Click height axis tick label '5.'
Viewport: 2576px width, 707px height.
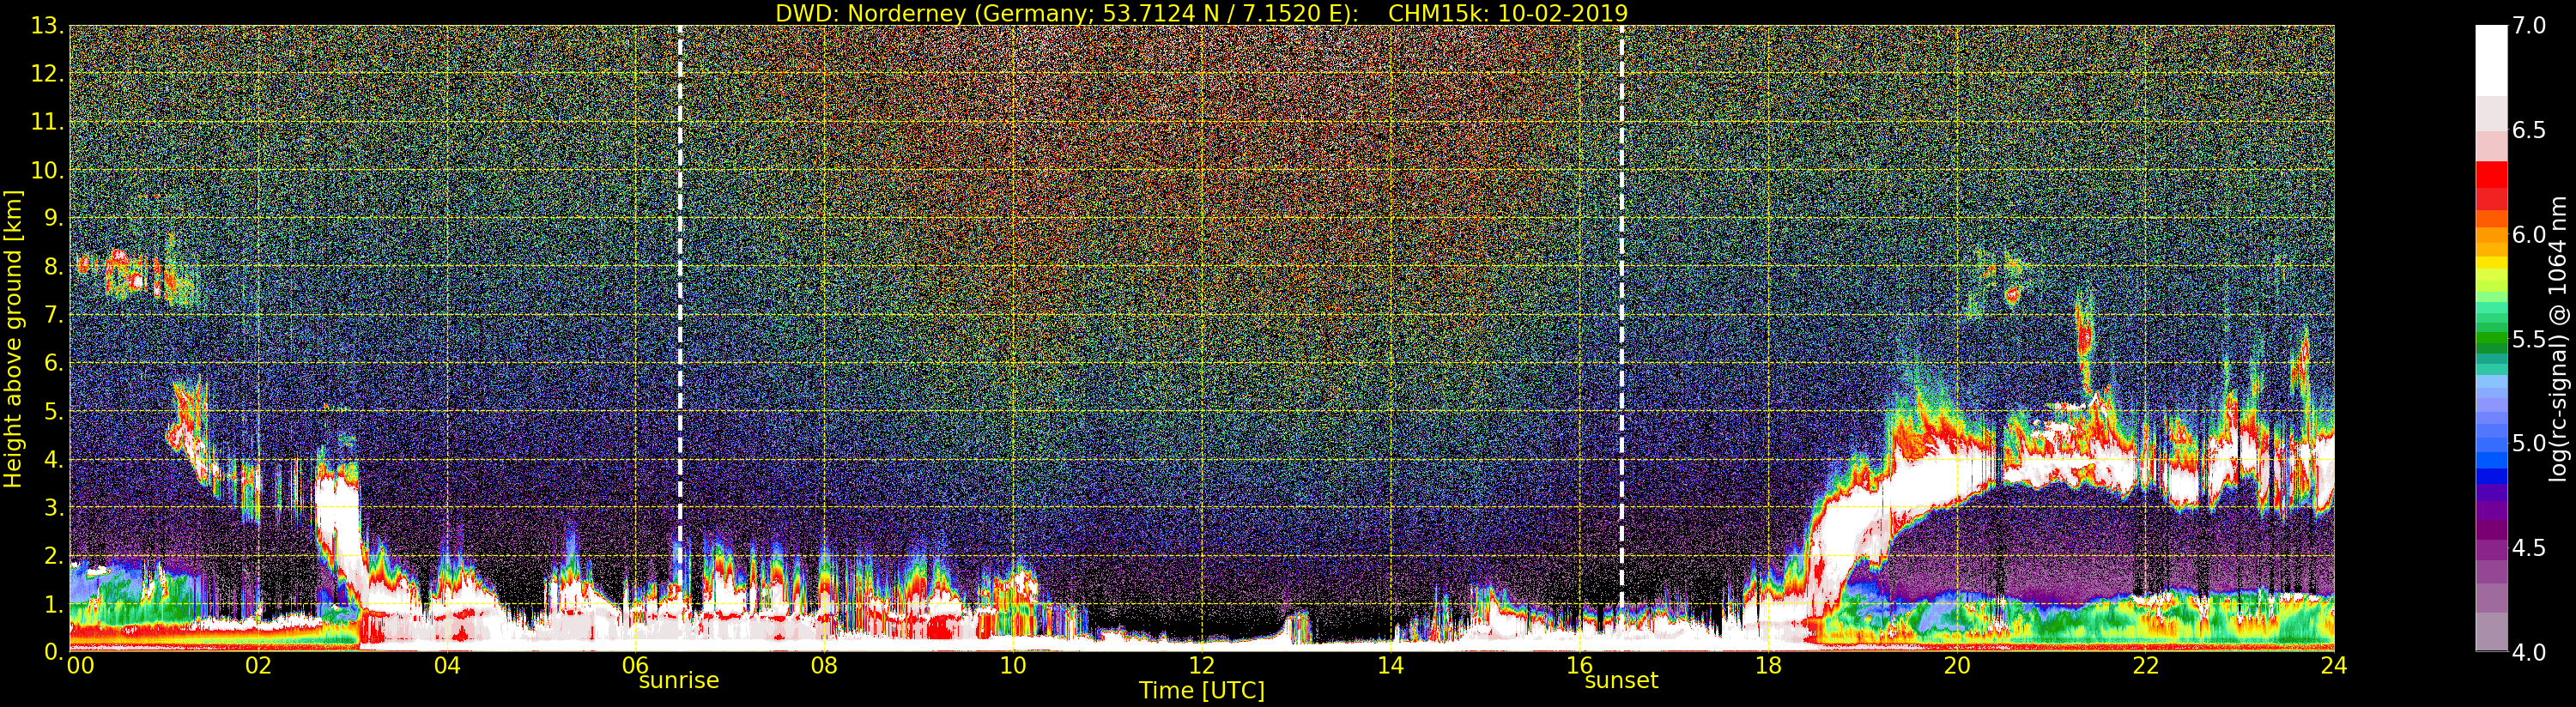[x=54, y=411]
